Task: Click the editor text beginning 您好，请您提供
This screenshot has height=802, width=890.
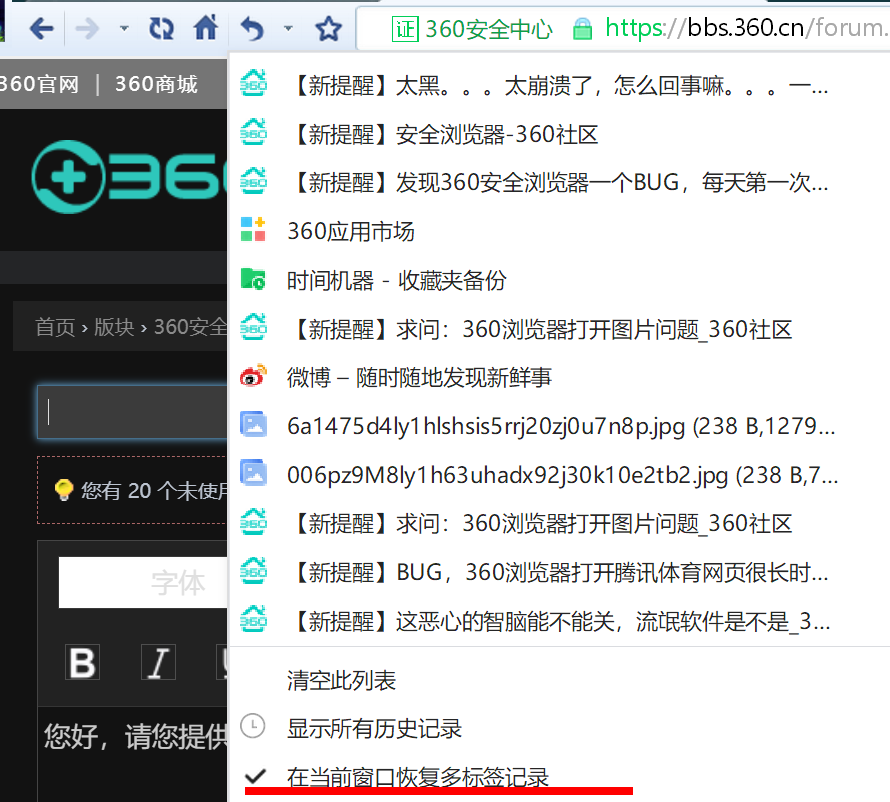Action: coord(135,736)
